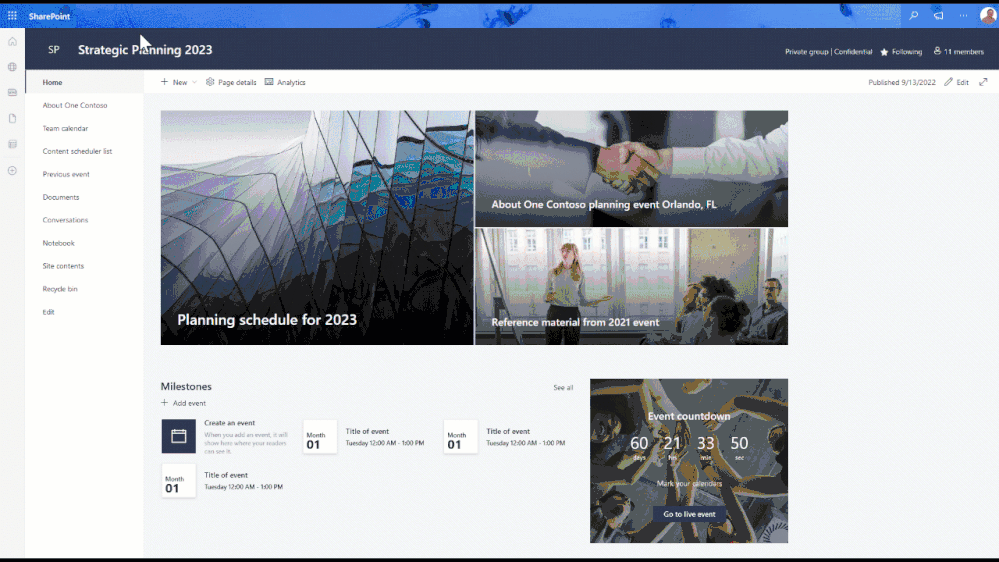This screenshot has width=999, height=562.
Task: Open Site contents nav link
Action: (x=63, y=266)
